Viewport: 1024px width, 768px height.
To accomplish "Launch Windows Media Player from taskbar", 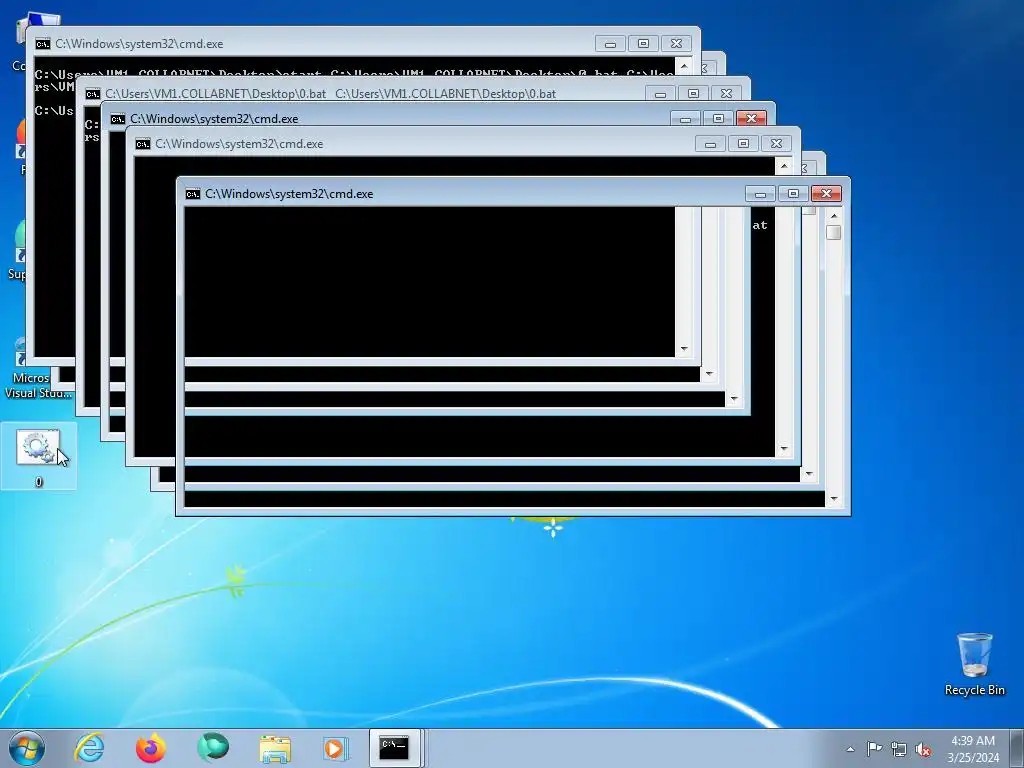I will click(x=336, y=748).
